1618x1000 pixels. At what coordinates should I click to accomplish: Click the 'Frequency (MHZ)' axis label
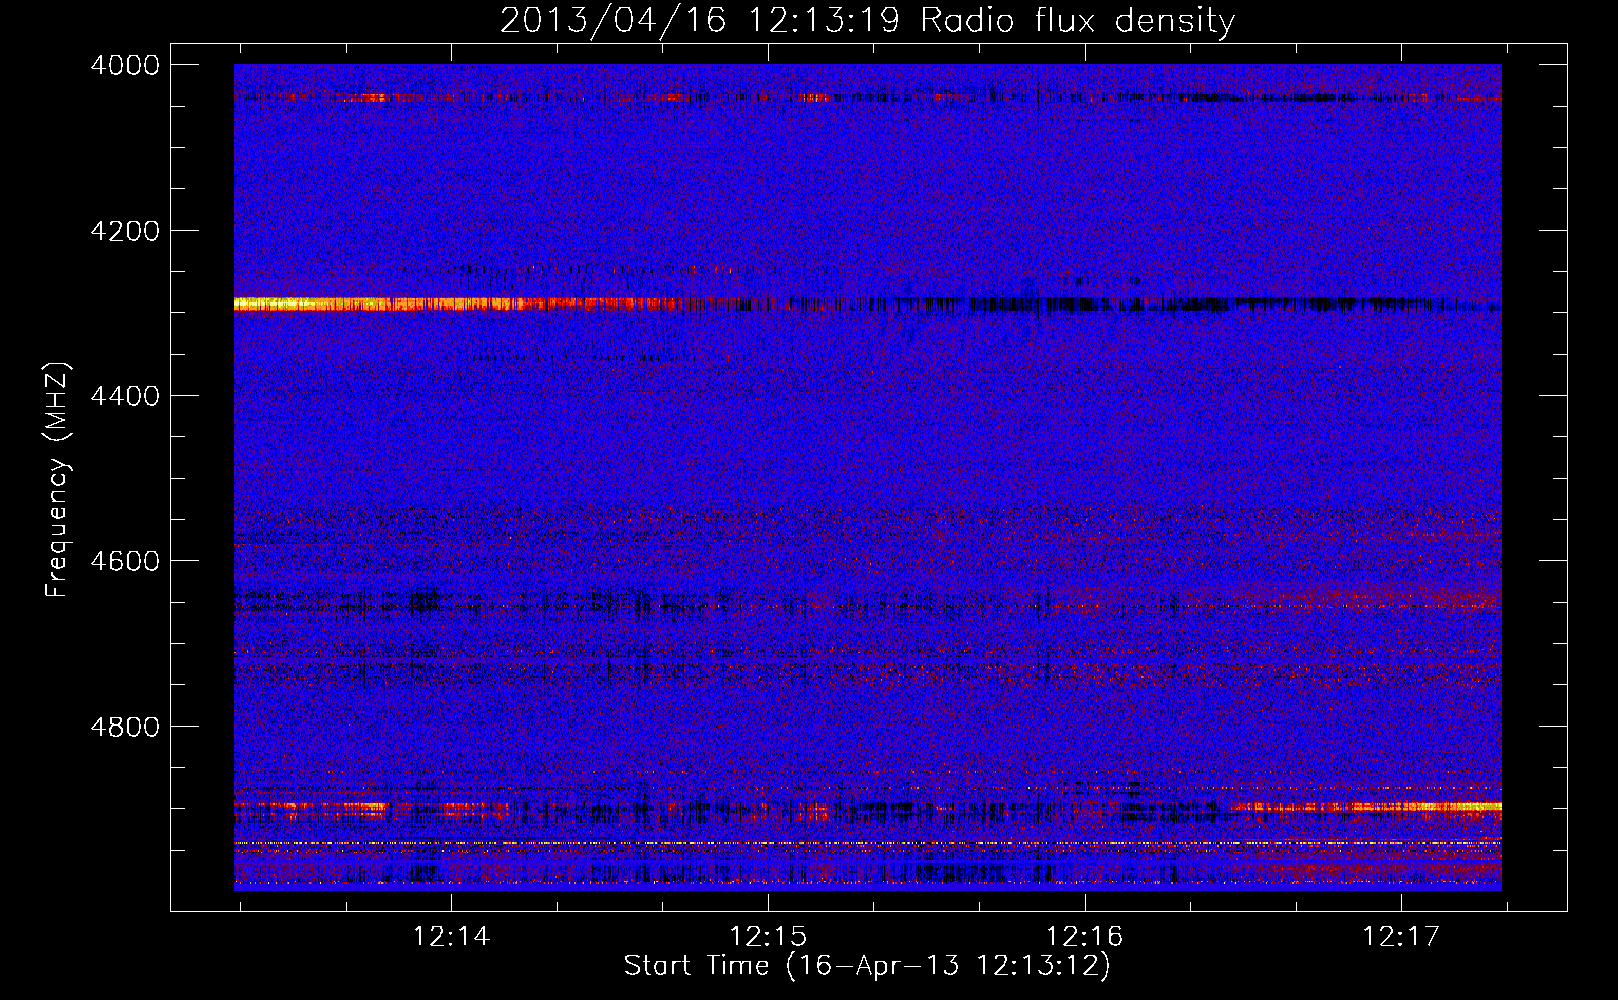coord(57,480)
